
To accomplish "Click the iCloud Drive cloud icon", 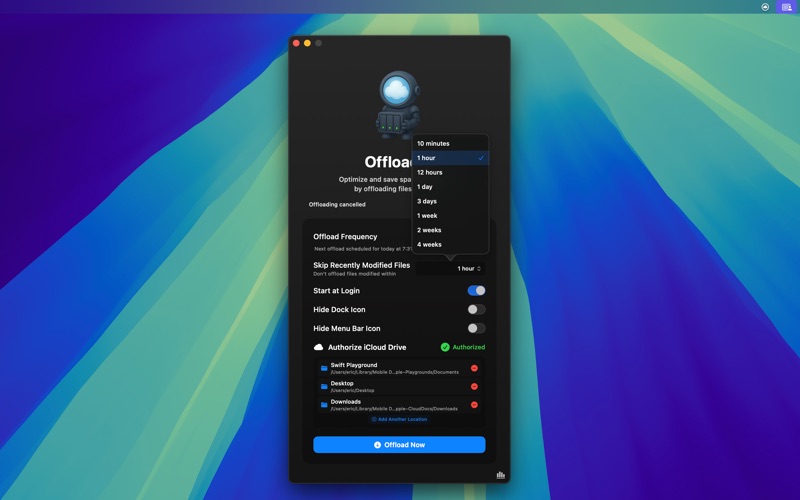I will 318,347.
